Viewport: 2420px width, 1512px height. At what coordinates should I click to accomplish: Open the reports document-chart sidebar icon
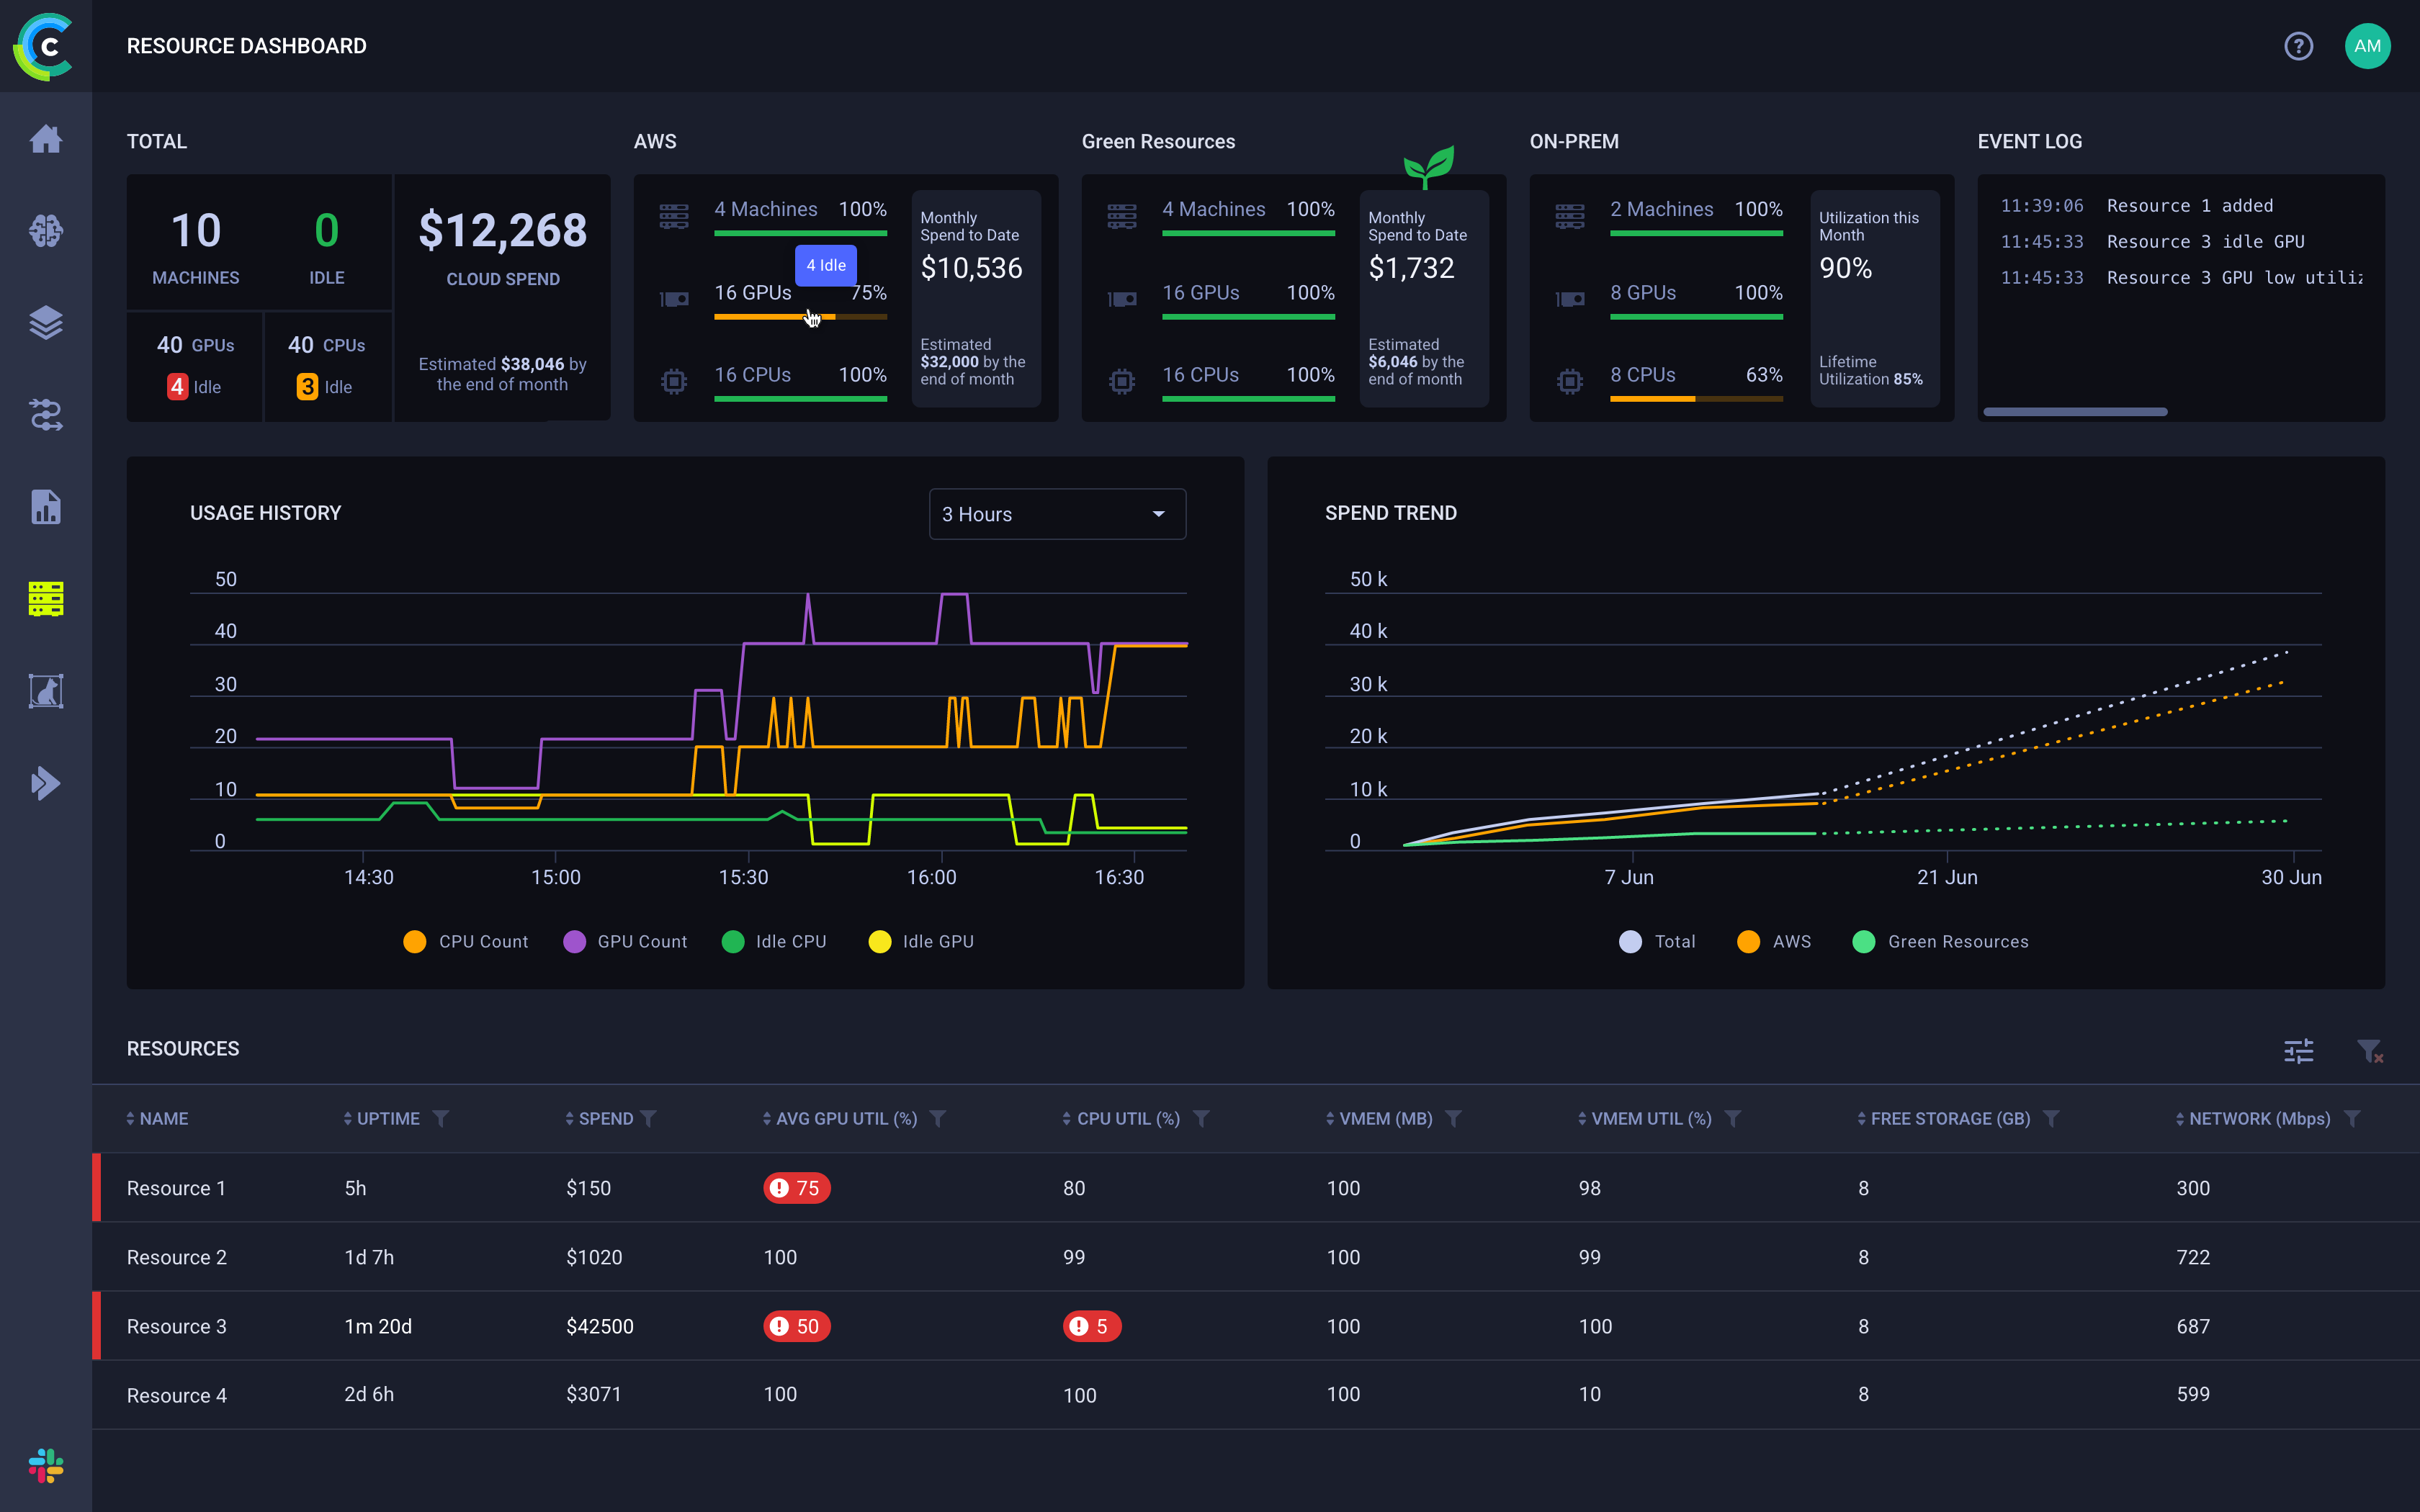pos(46,507)
